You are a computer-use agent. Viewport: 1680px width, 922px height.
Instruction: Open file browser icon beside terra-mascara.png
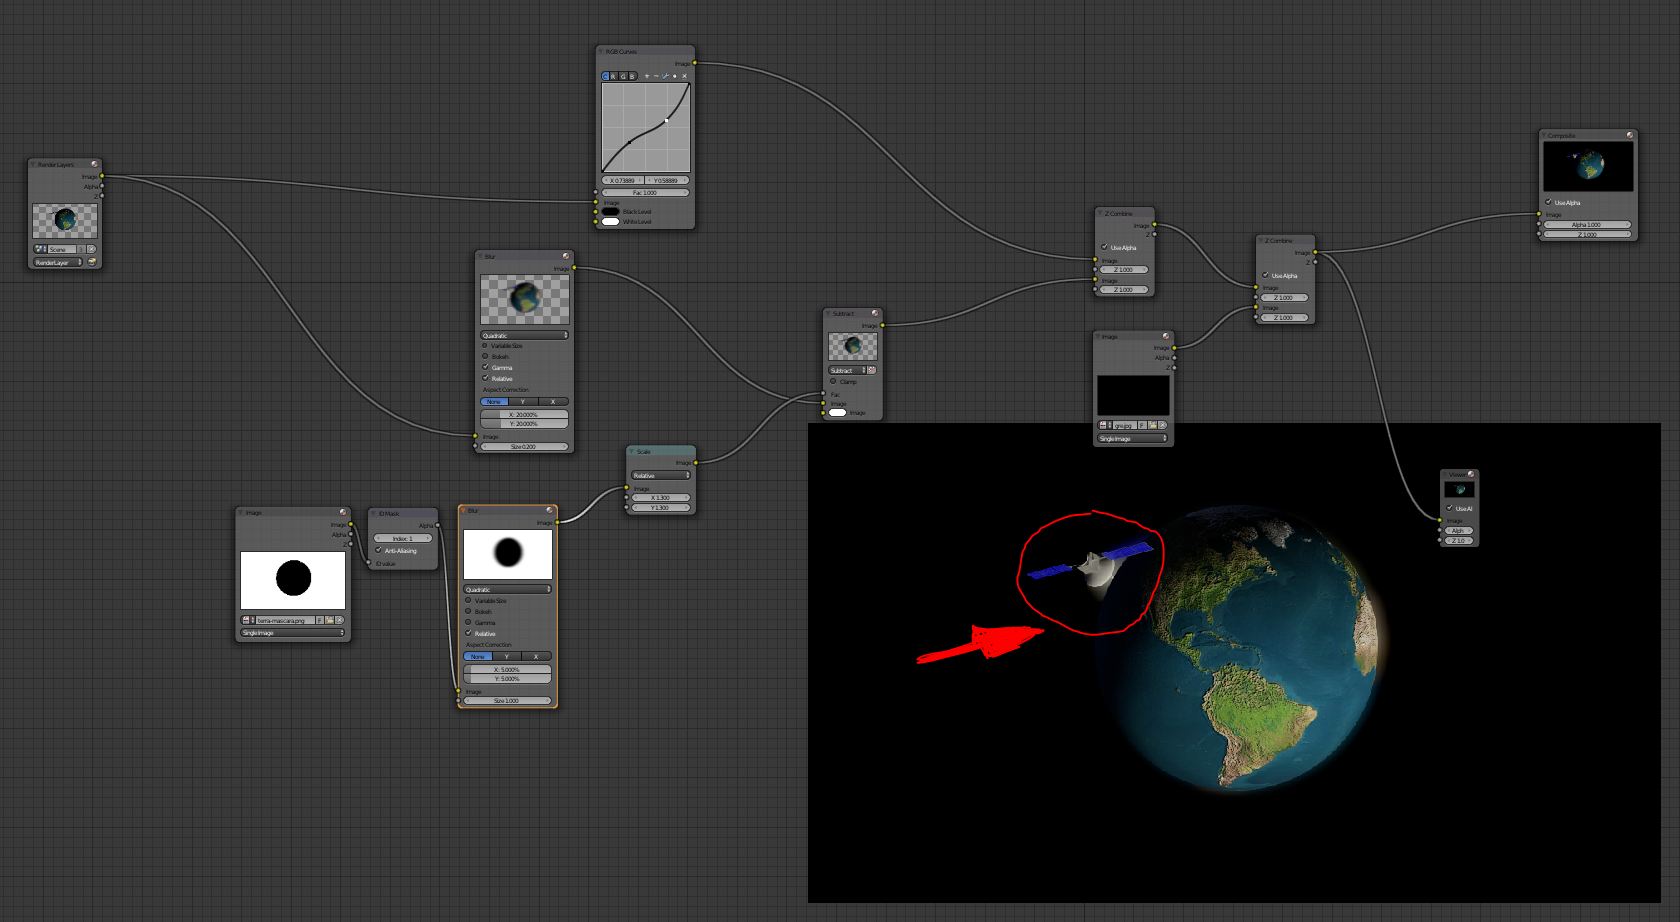tap(328, 620)
